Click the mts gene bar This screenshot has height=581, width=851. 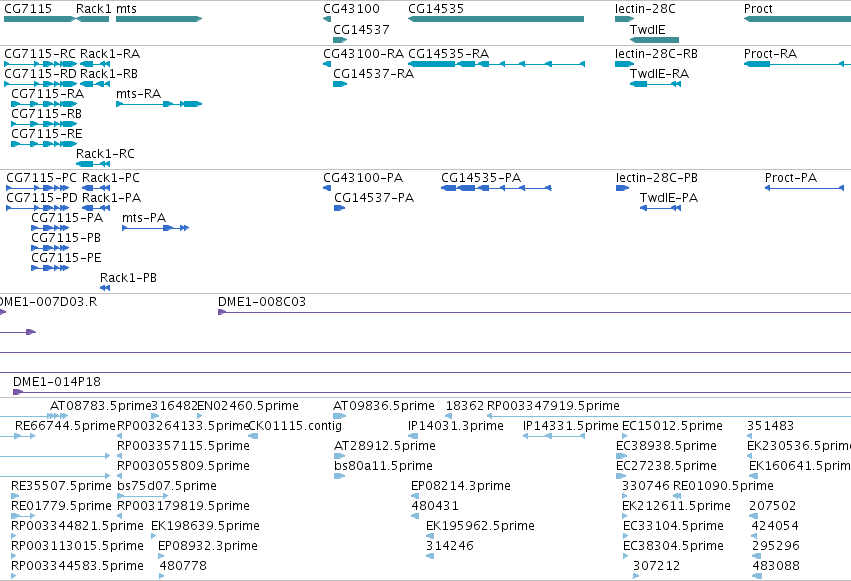[159, 19]
